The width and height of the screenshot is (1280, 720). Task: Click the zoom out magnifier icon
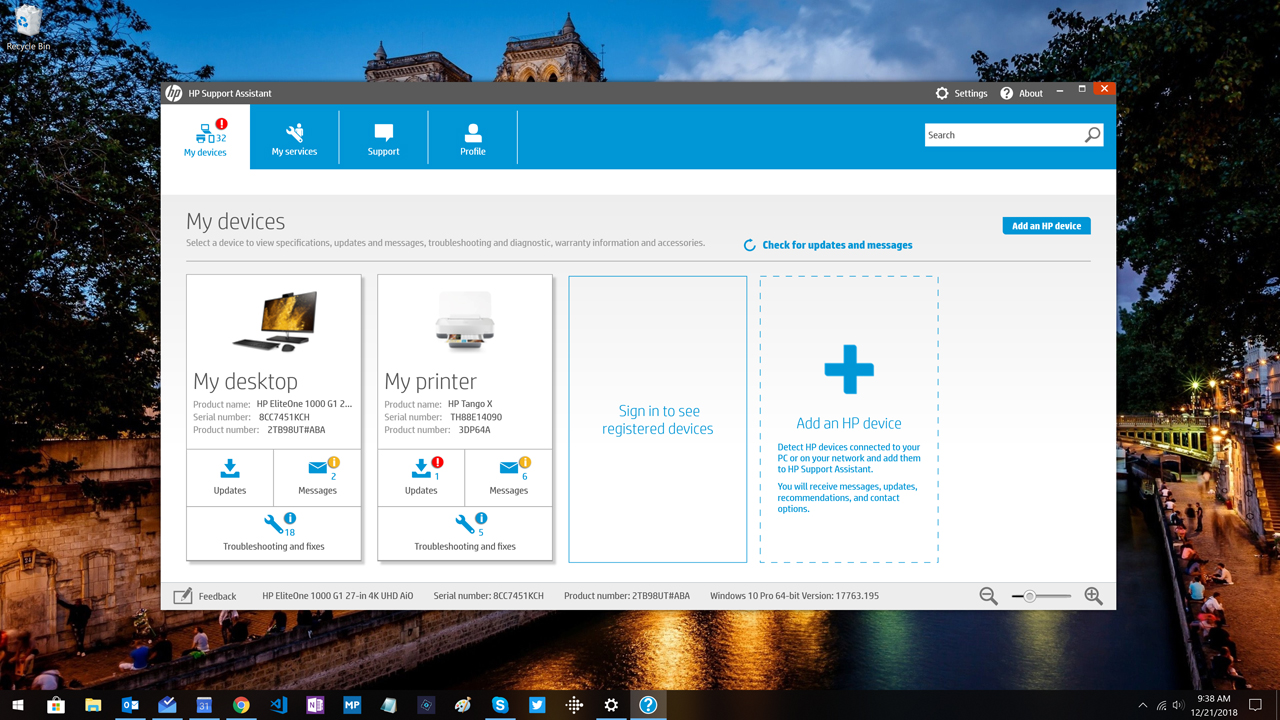coord(988,596)
